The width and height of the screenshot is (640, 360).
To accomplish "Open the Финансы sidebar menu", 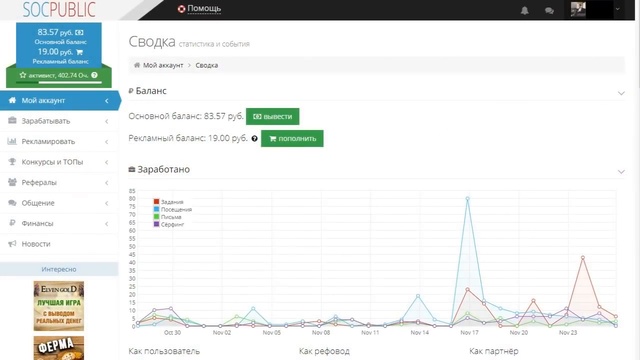I will (x=59, y=223).
